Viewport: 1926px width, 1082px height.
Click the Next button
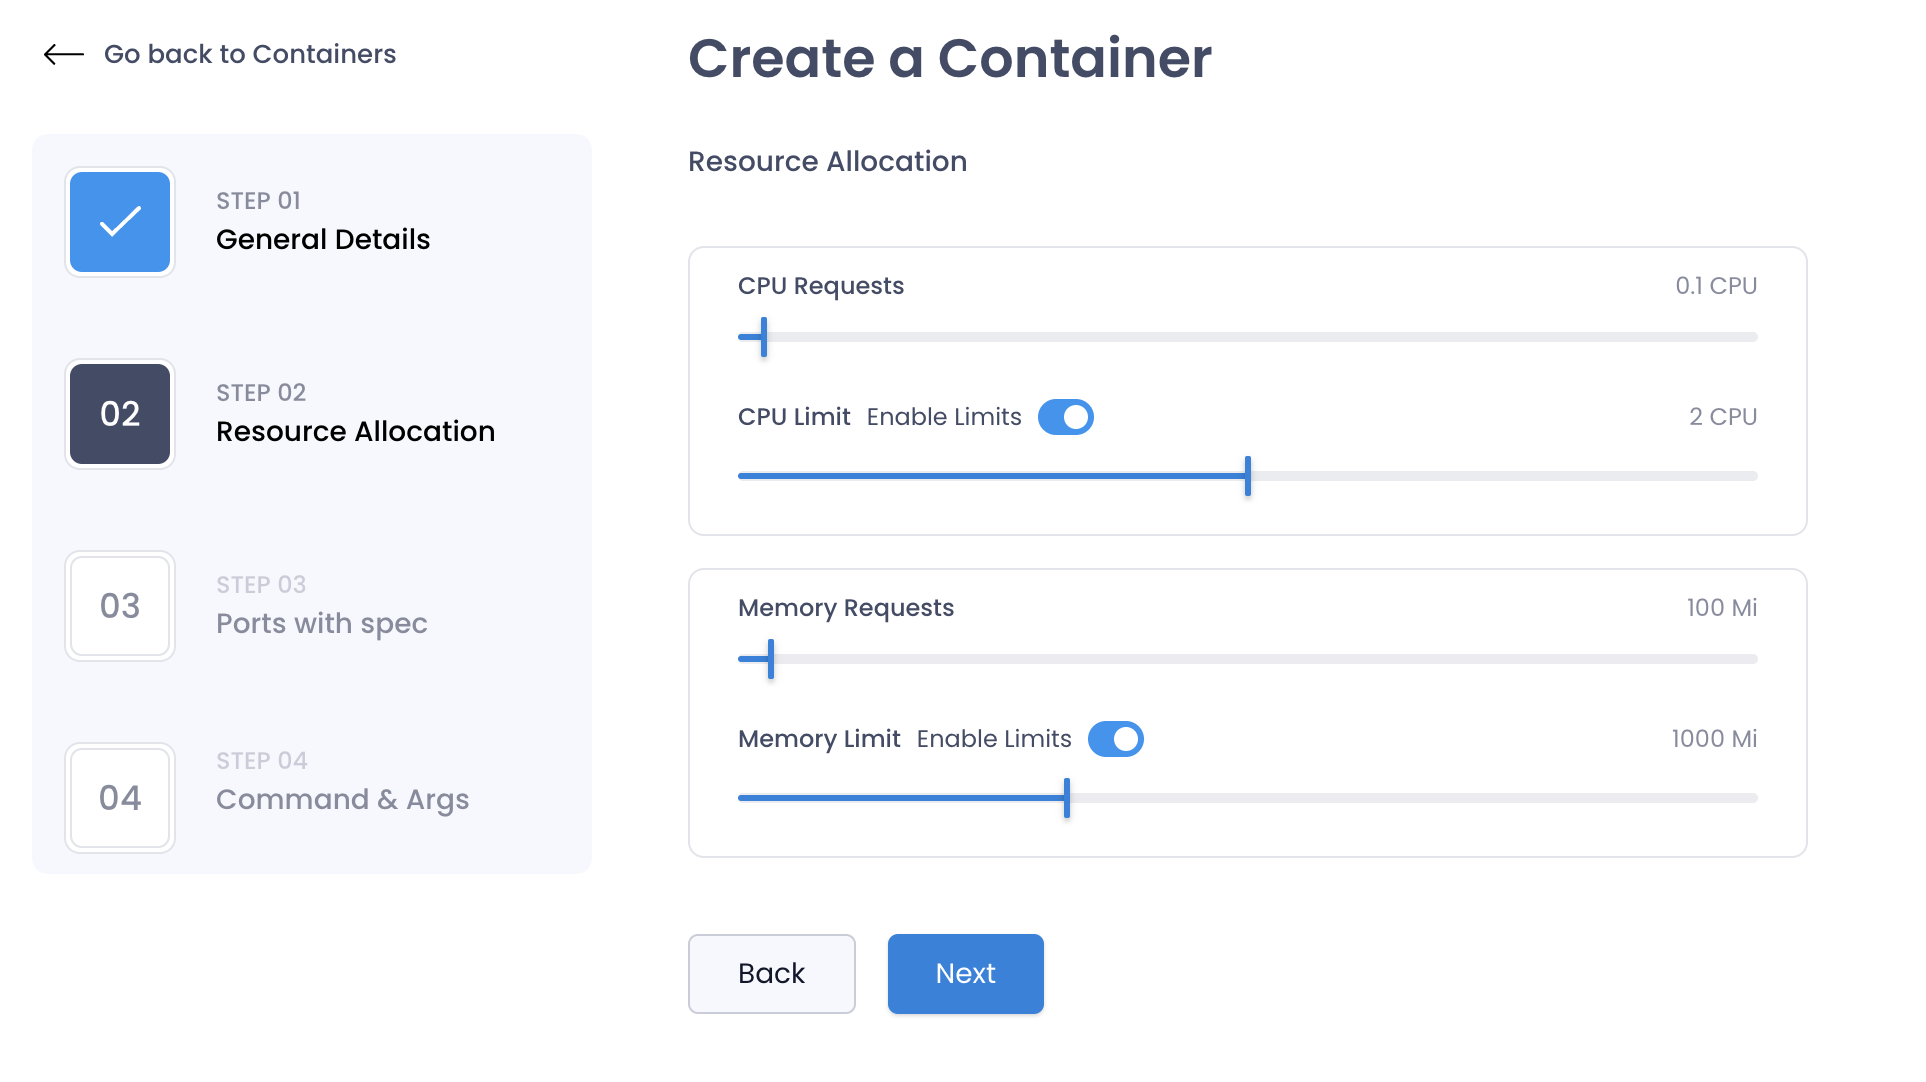click(x=966, y=974)
